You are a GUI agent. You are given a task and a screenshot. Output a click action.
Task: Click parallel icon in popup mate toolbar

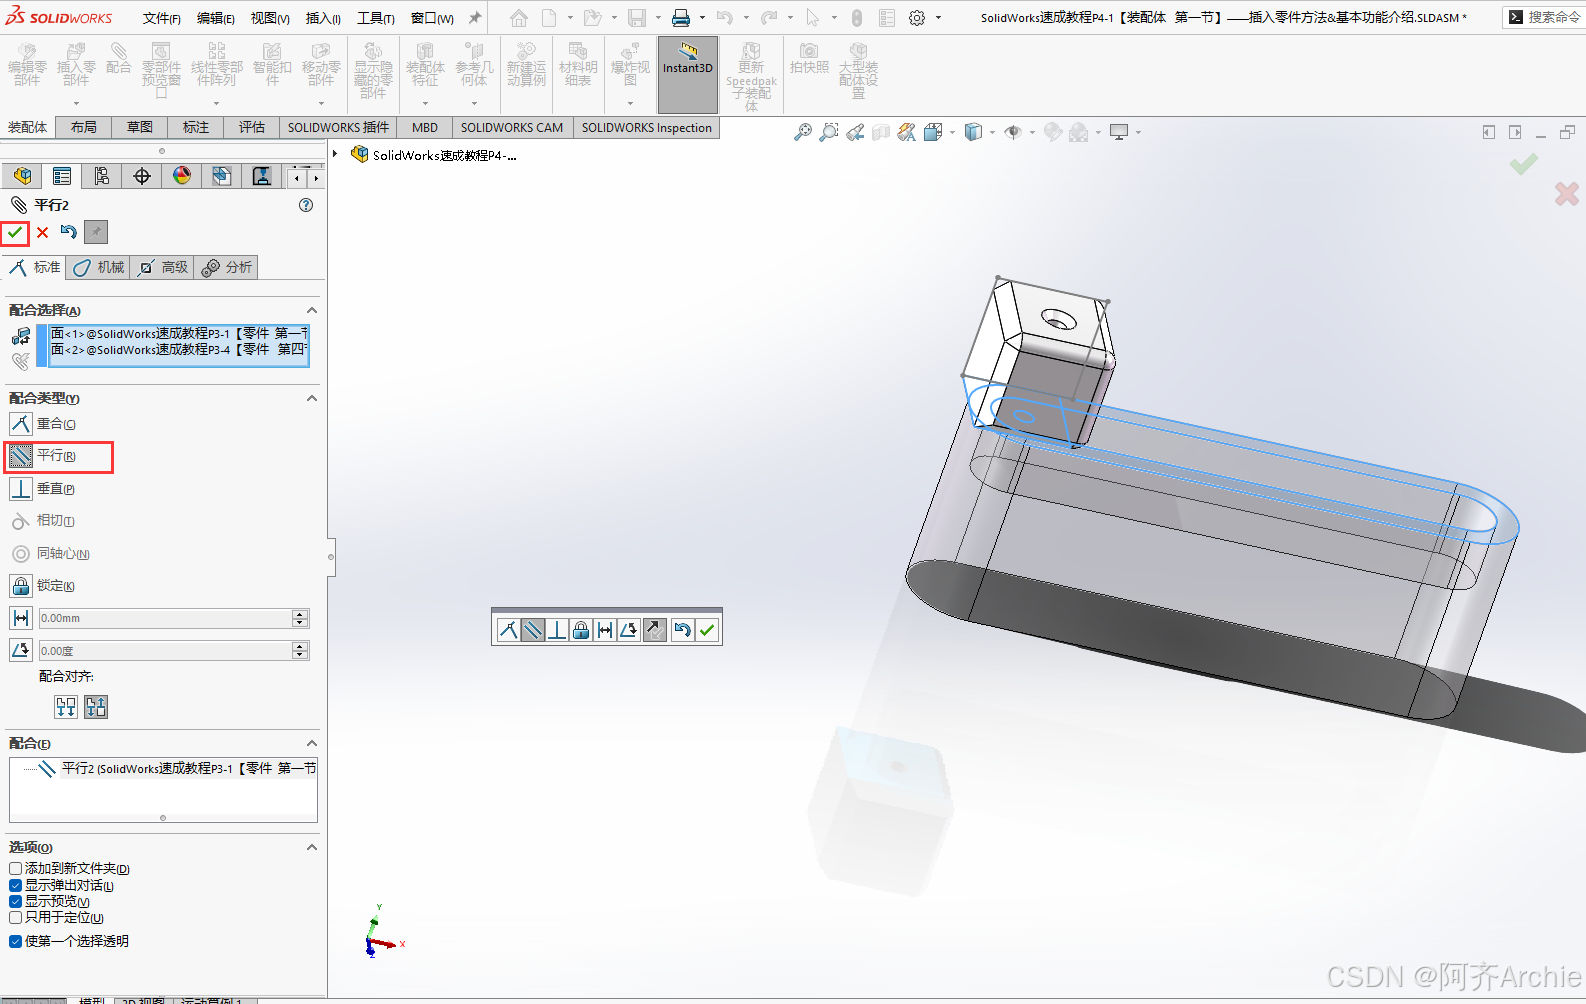tap(533, 630)
